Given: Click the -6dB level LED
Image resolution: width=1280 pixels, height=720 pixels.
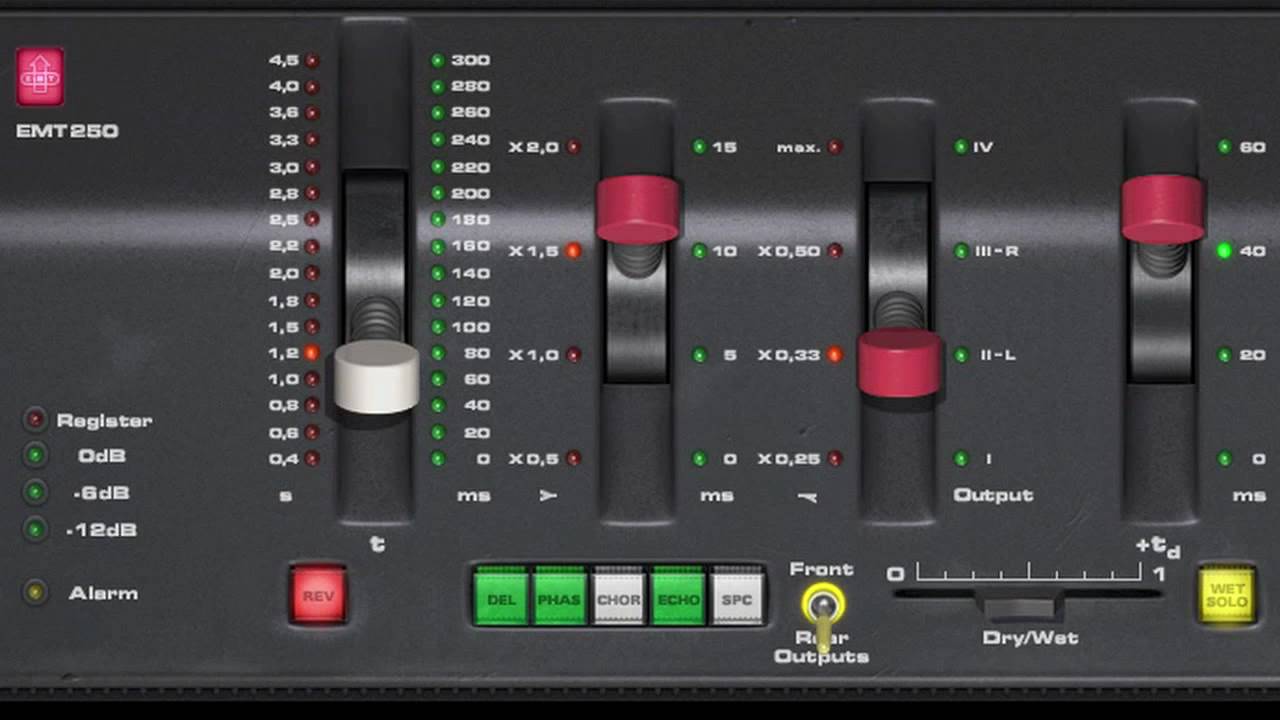Looking at the screenshot, I should [x=35, y=492].
